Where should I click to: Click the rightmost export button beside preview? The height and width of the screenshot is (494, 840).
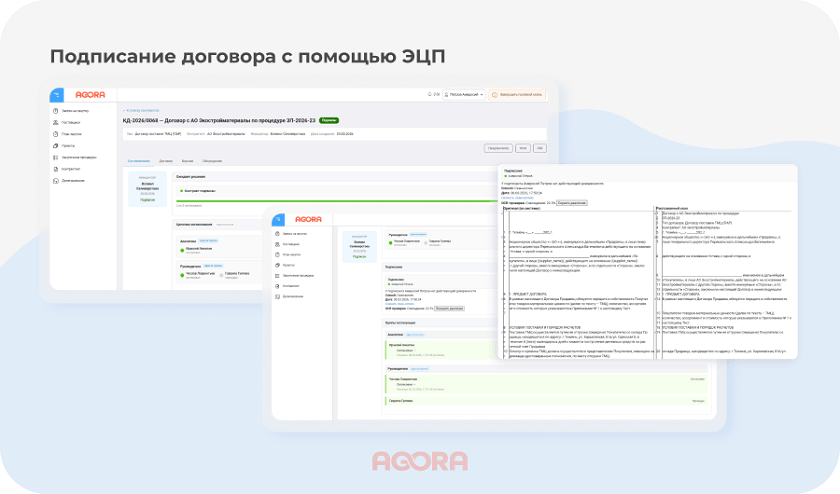point(540,148)
